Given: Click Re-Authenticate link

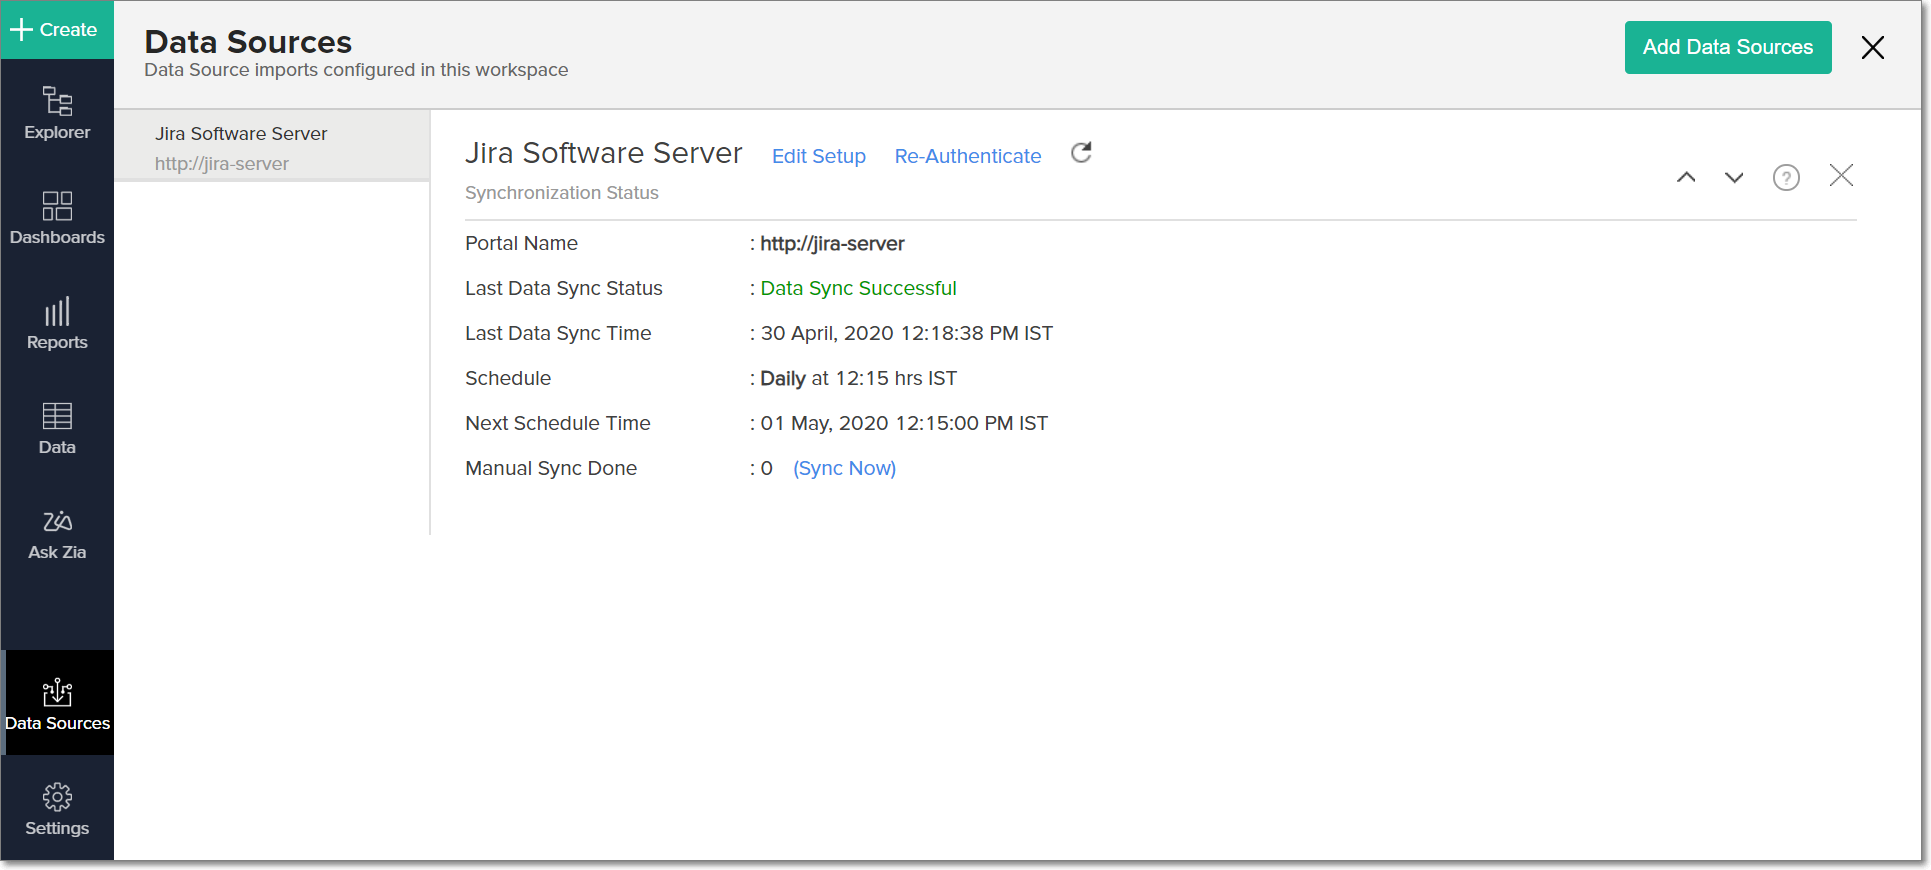Looking at the screenshot, I should pos(967,156).
